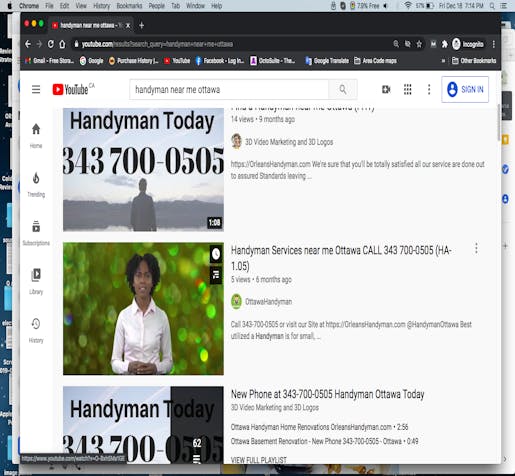Open Ottawa Handyman Home Renovations 2:56 item
Screen dimensions: 515x476
click(x=319, y=427)
